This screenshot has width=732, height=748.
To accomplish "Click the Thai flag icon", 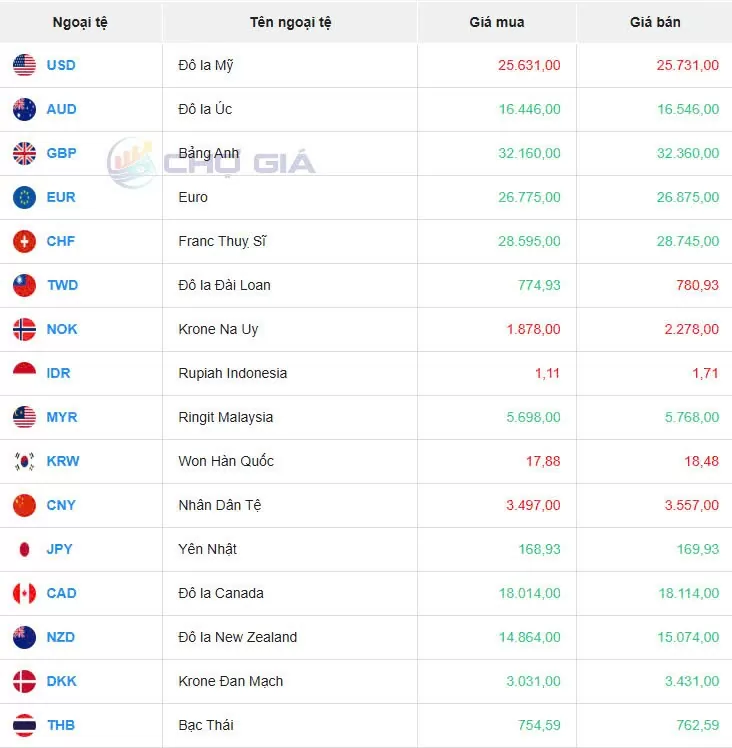I will tap(25, 726).
